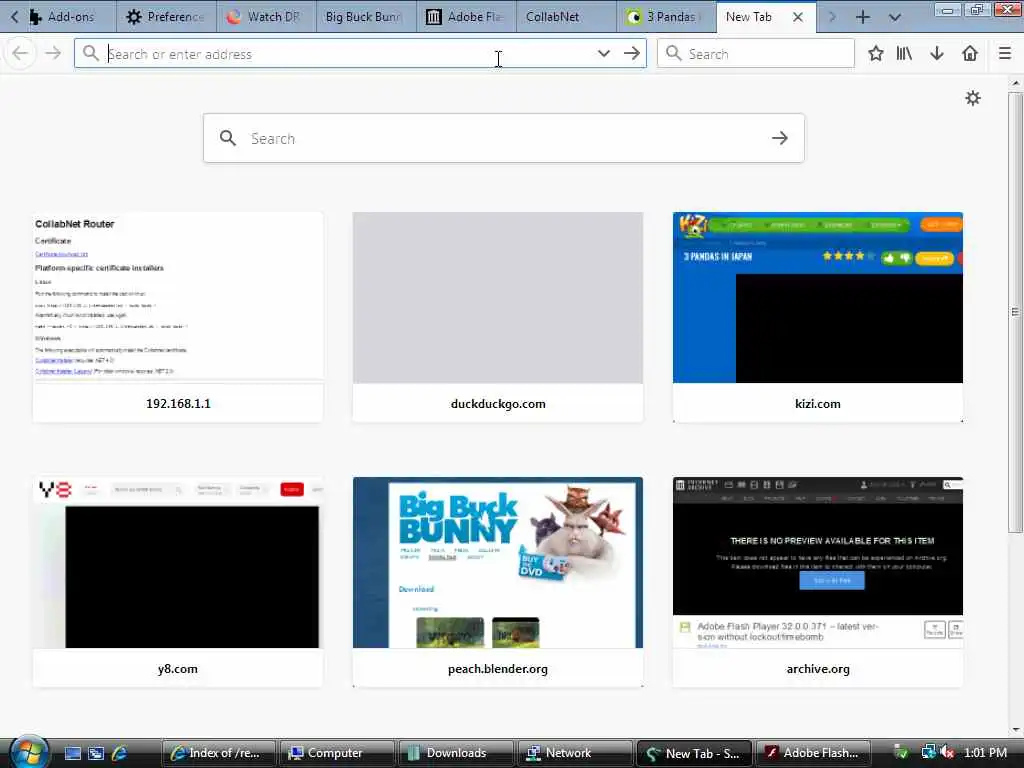1024x768 pixels.
Task: Show downloads via the down-arrow icon
Action: tap(937, 54)
